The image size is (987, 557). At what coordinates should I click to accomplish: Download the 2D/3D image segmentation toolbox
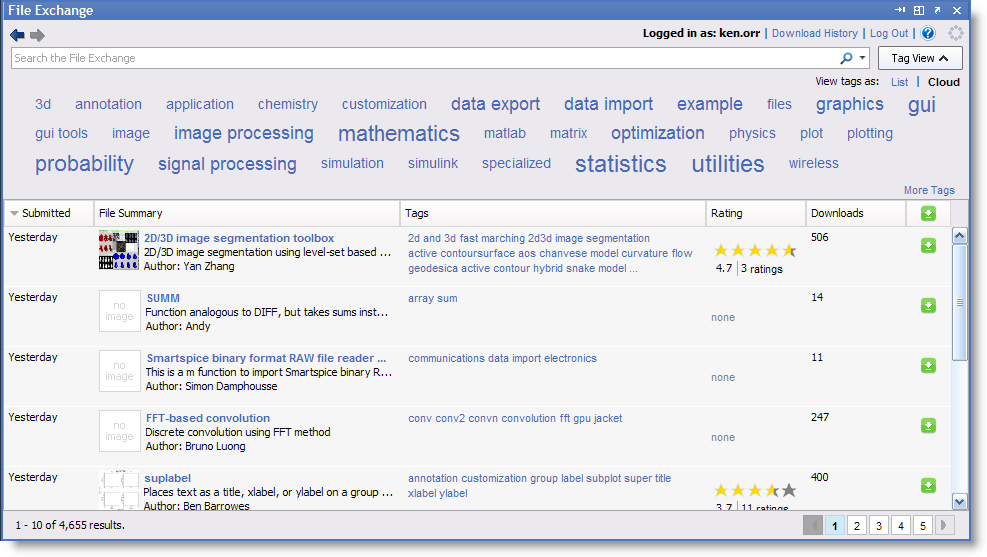click(x=928, y=246)
